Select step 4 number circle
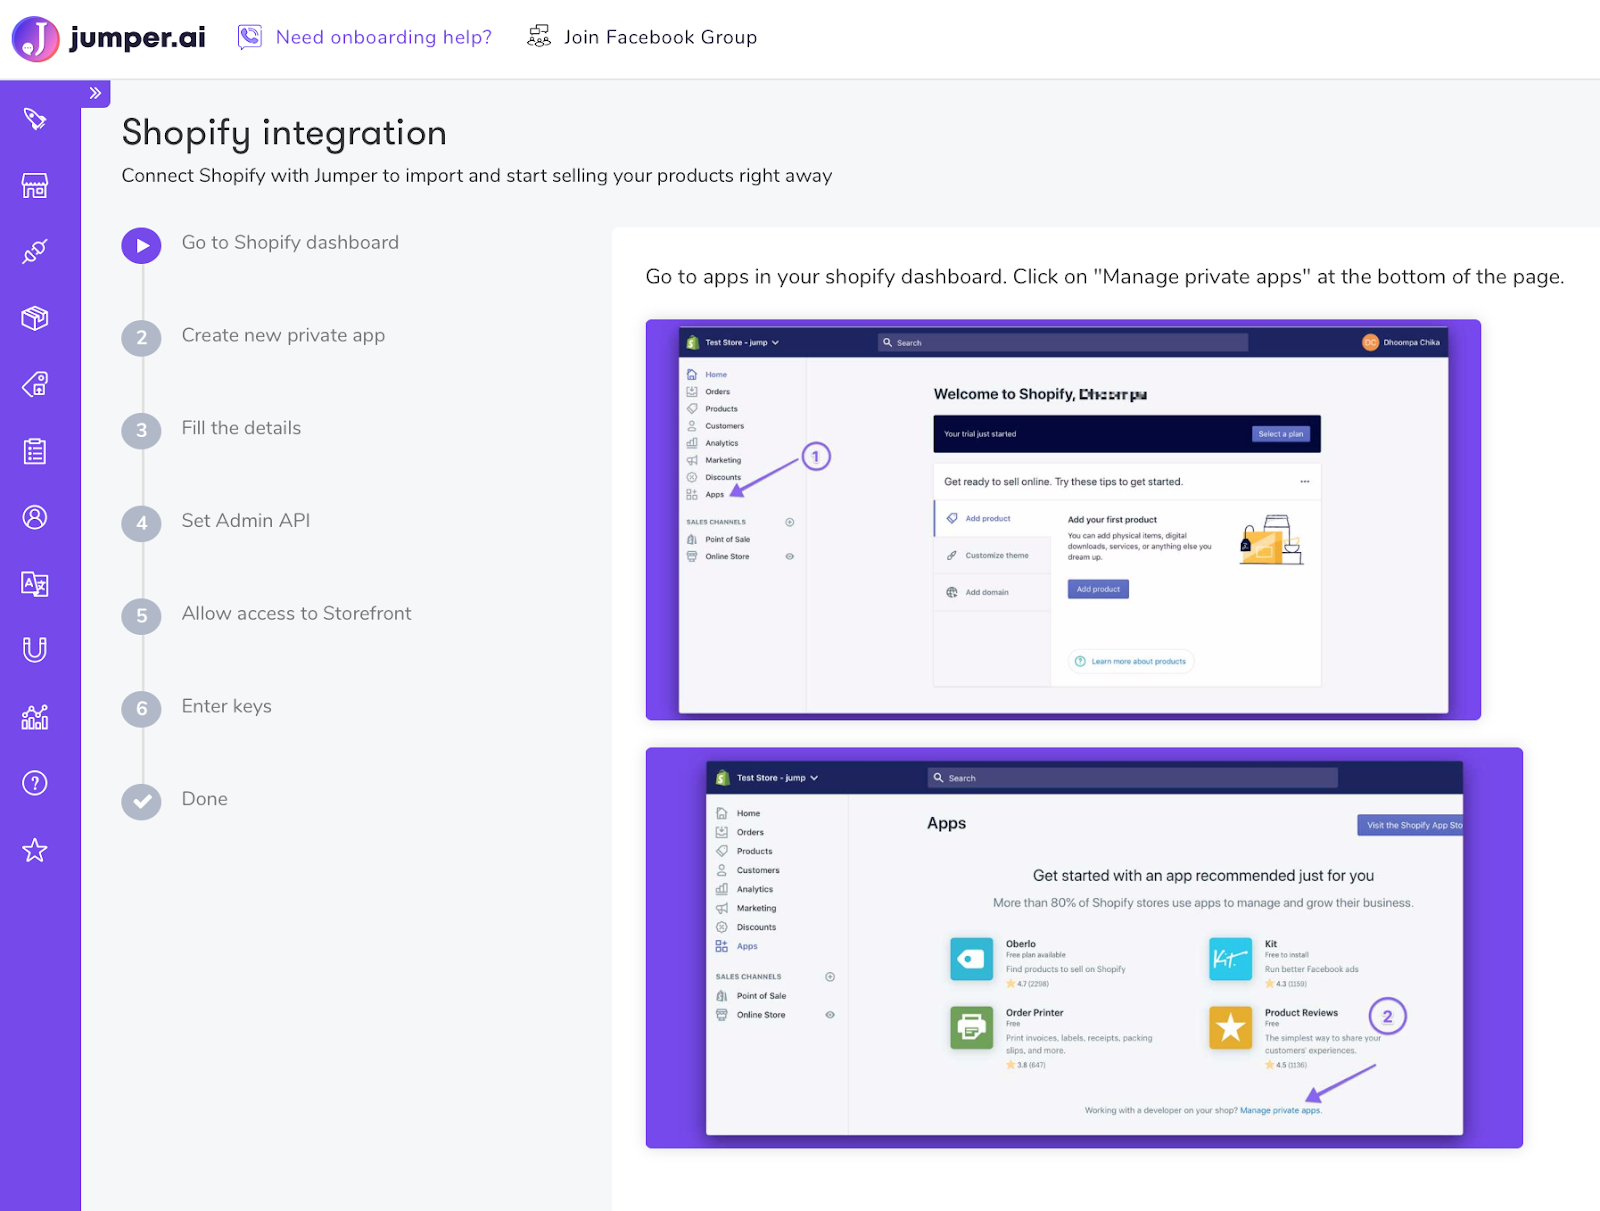 [x=142, y=523]
